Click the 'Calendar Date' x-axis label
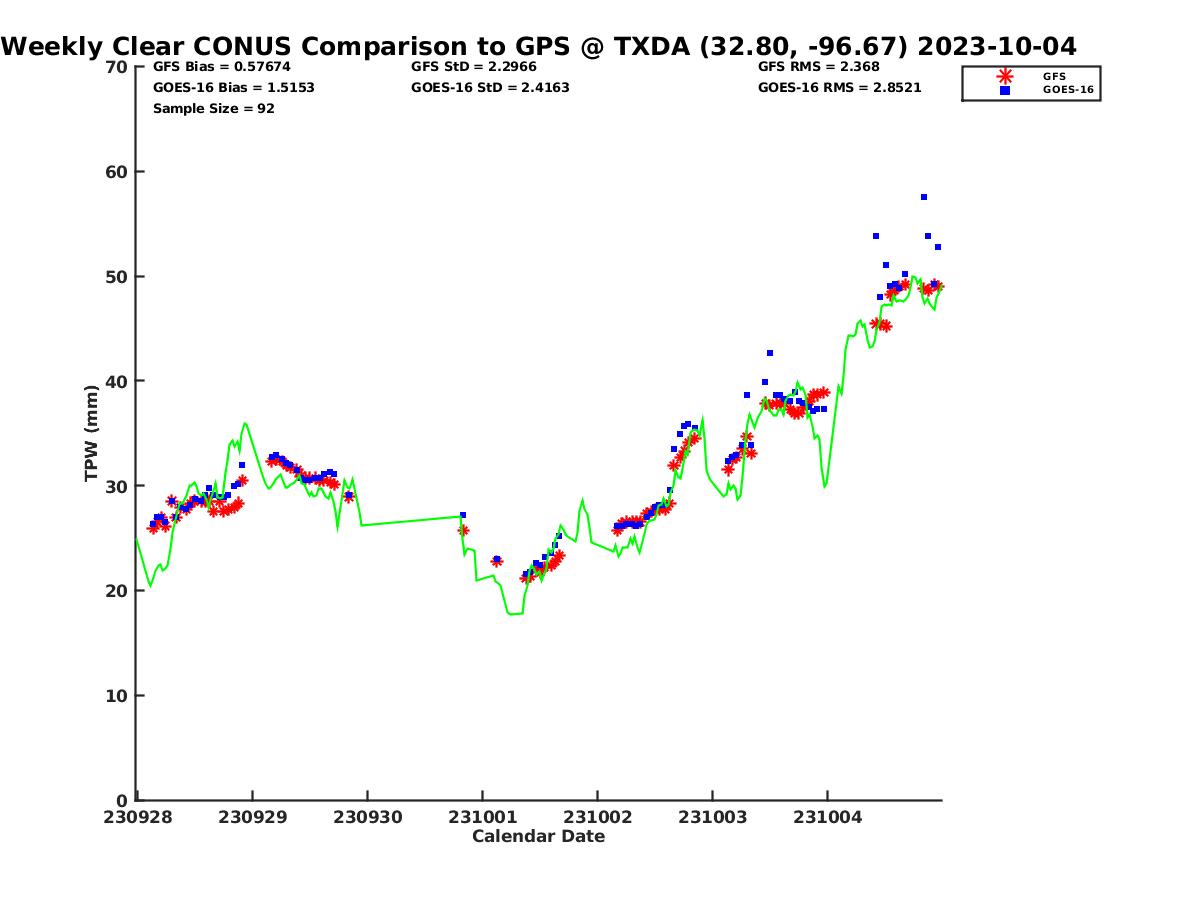This screenshot has height=900, width=1200. [x=539, y=836]
